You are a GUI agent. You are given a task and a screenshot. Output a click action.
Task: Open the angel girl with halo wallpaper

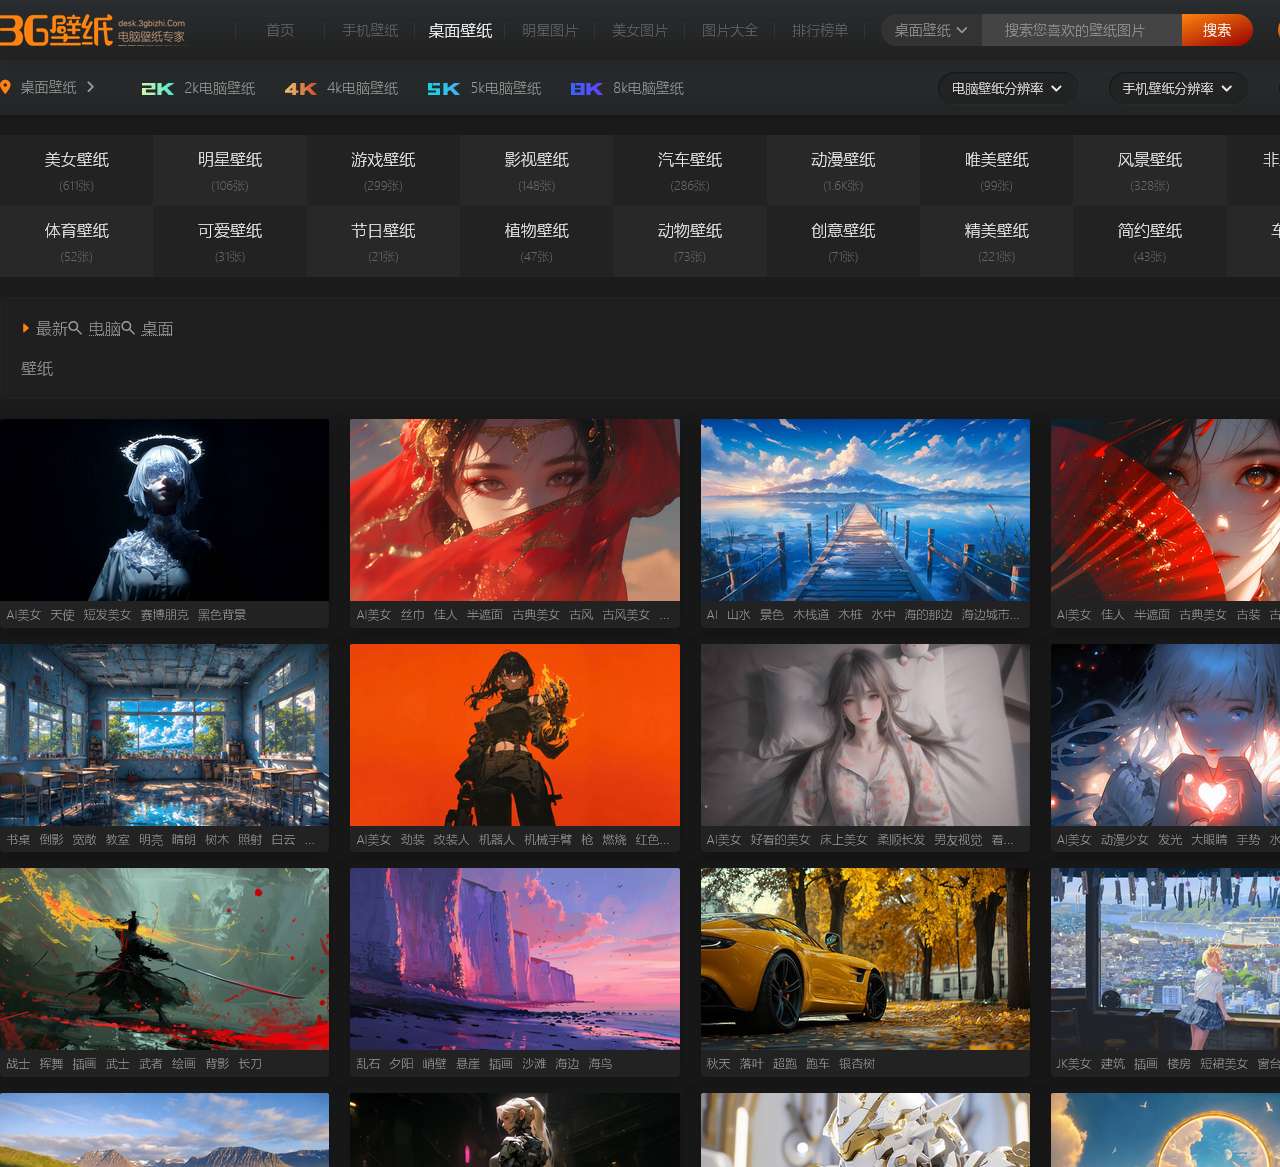pos(164,510)
